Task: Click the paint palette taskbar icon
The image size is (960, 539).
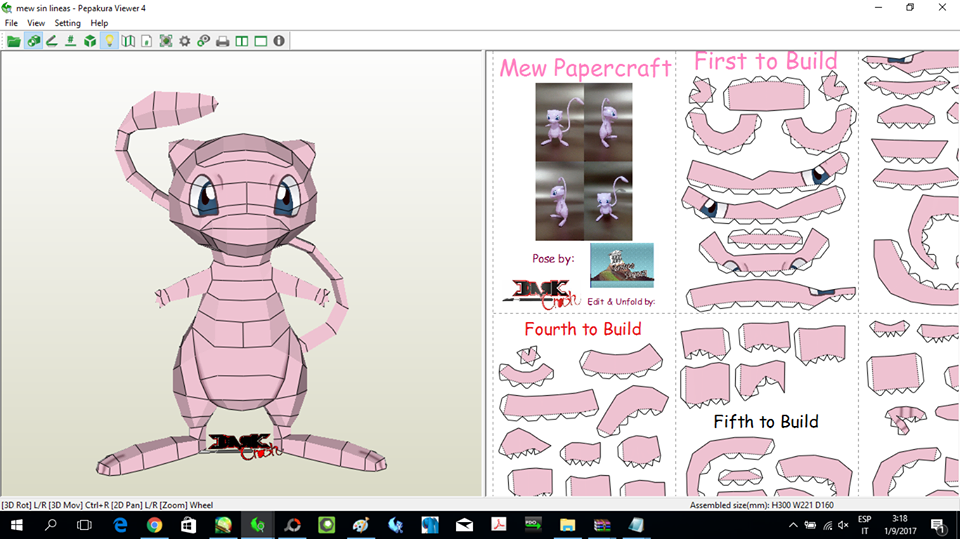Action: point(361,525)
